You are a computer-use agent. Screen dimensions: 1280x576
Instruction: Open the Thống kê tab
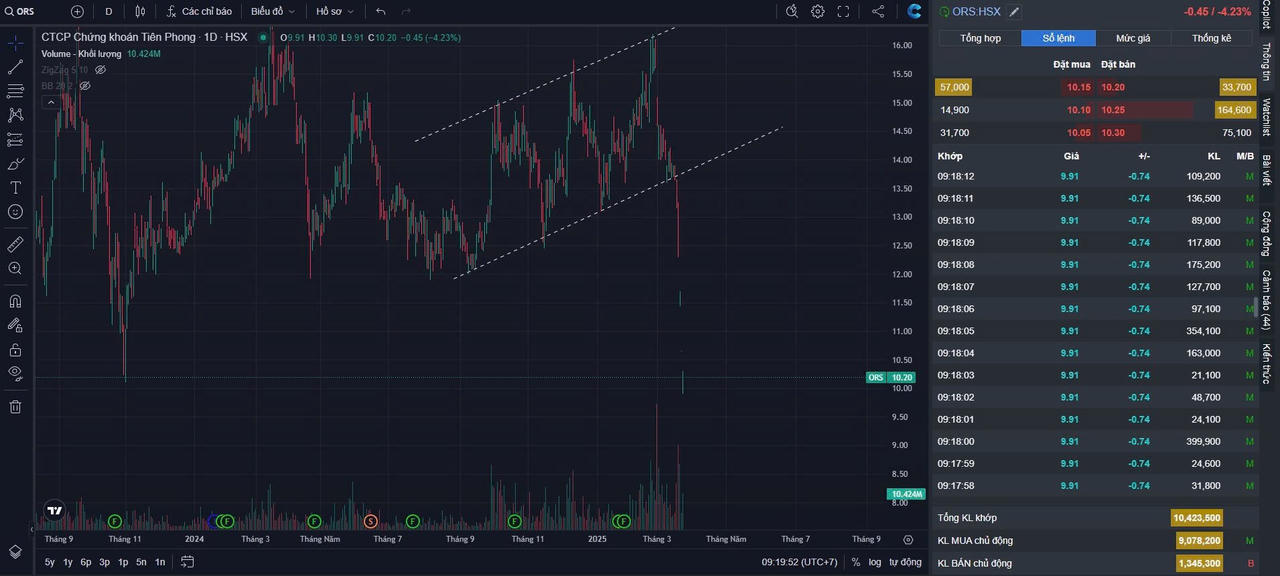1211,38
